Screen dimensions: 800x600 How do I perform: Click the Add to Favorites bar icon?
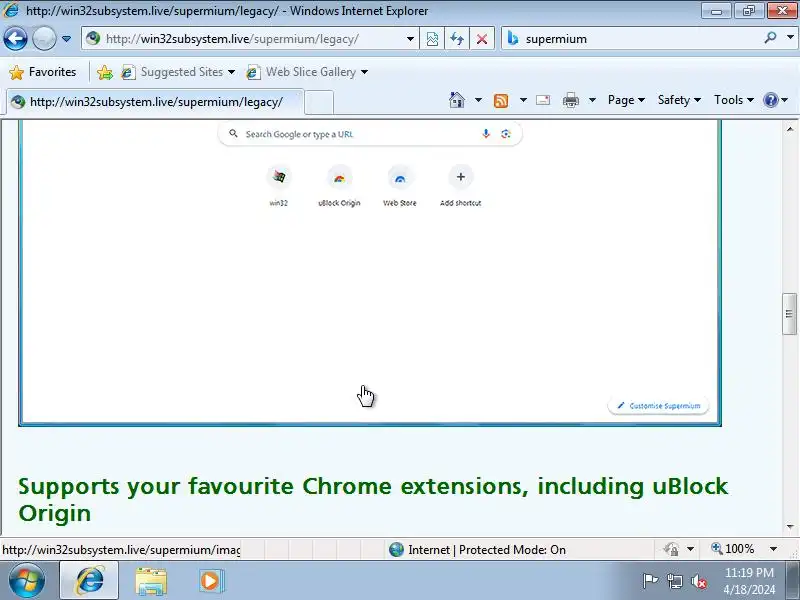click(105, 72)
